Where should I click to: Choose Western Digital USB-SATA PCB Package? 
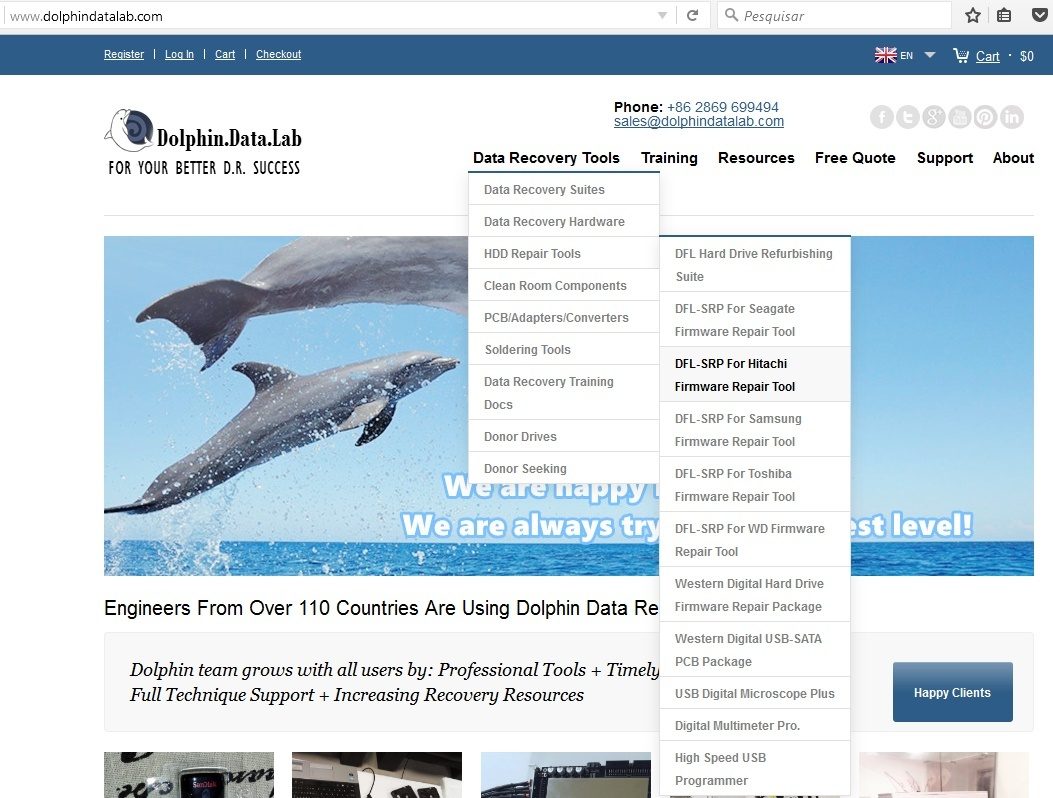pos(755,650)
